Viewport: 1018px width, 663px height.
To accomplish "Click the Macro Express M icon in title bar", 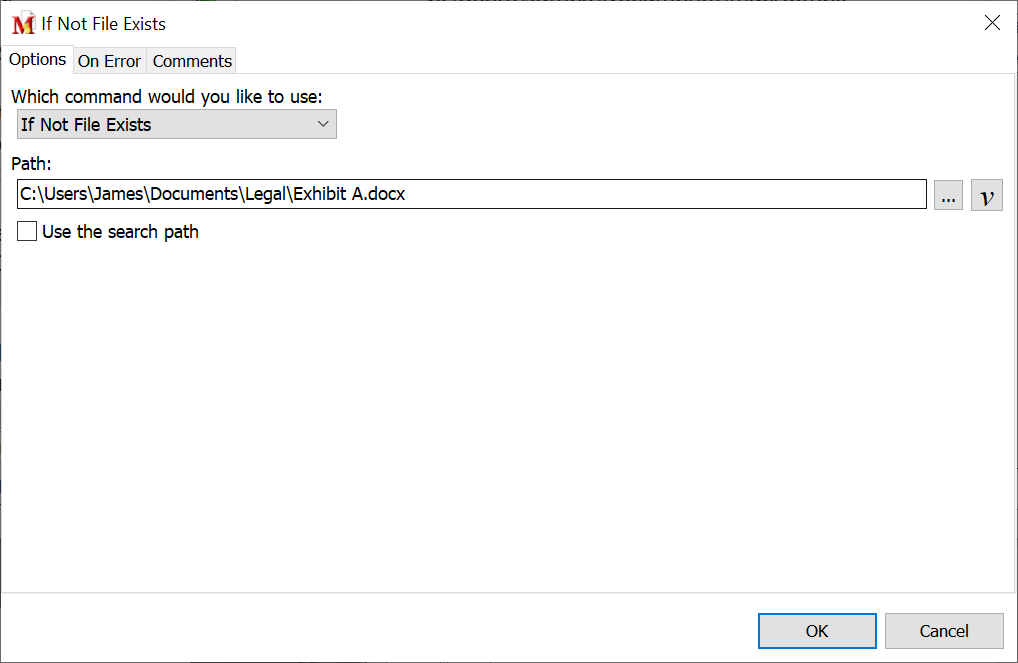I will (23, 24).
